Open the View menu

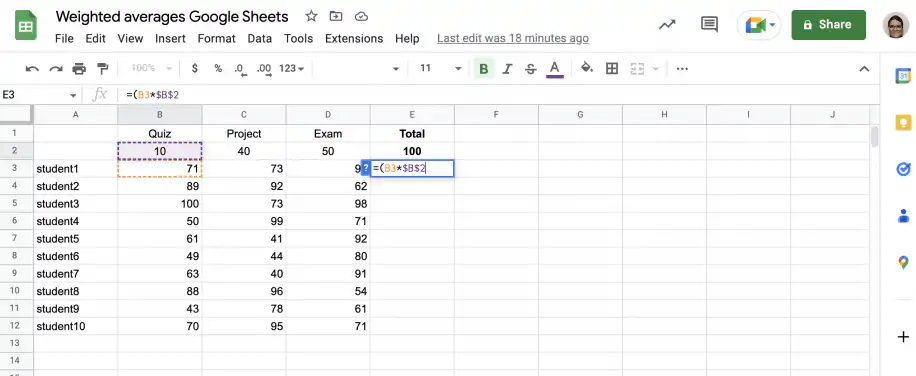coord(130,39)
